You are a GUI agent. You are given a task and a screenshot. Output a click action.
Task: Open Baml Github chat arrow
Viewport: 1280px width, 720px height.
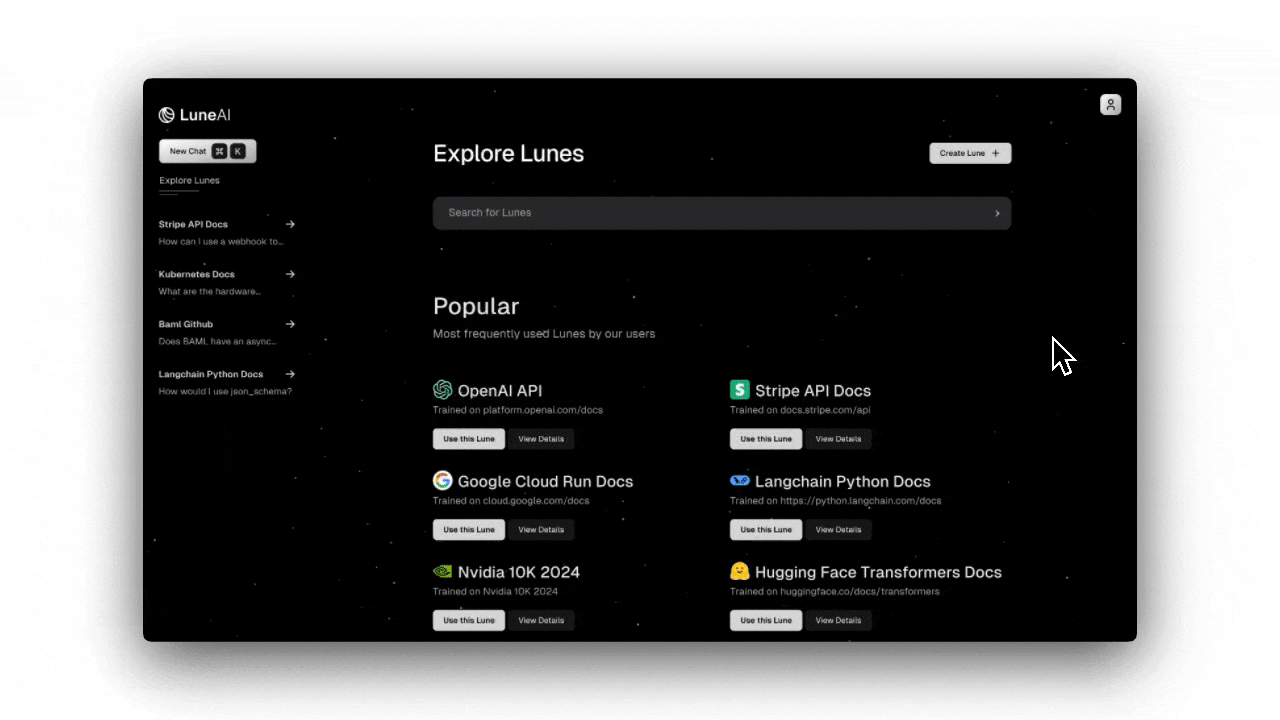(x=290, y=324)
